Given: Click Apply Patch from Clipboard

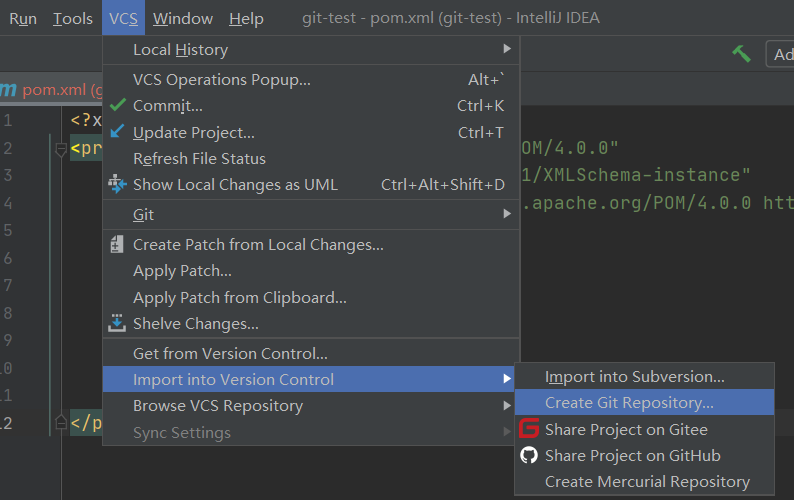Looking at the screenshot, I should click(x=239, y=297).
